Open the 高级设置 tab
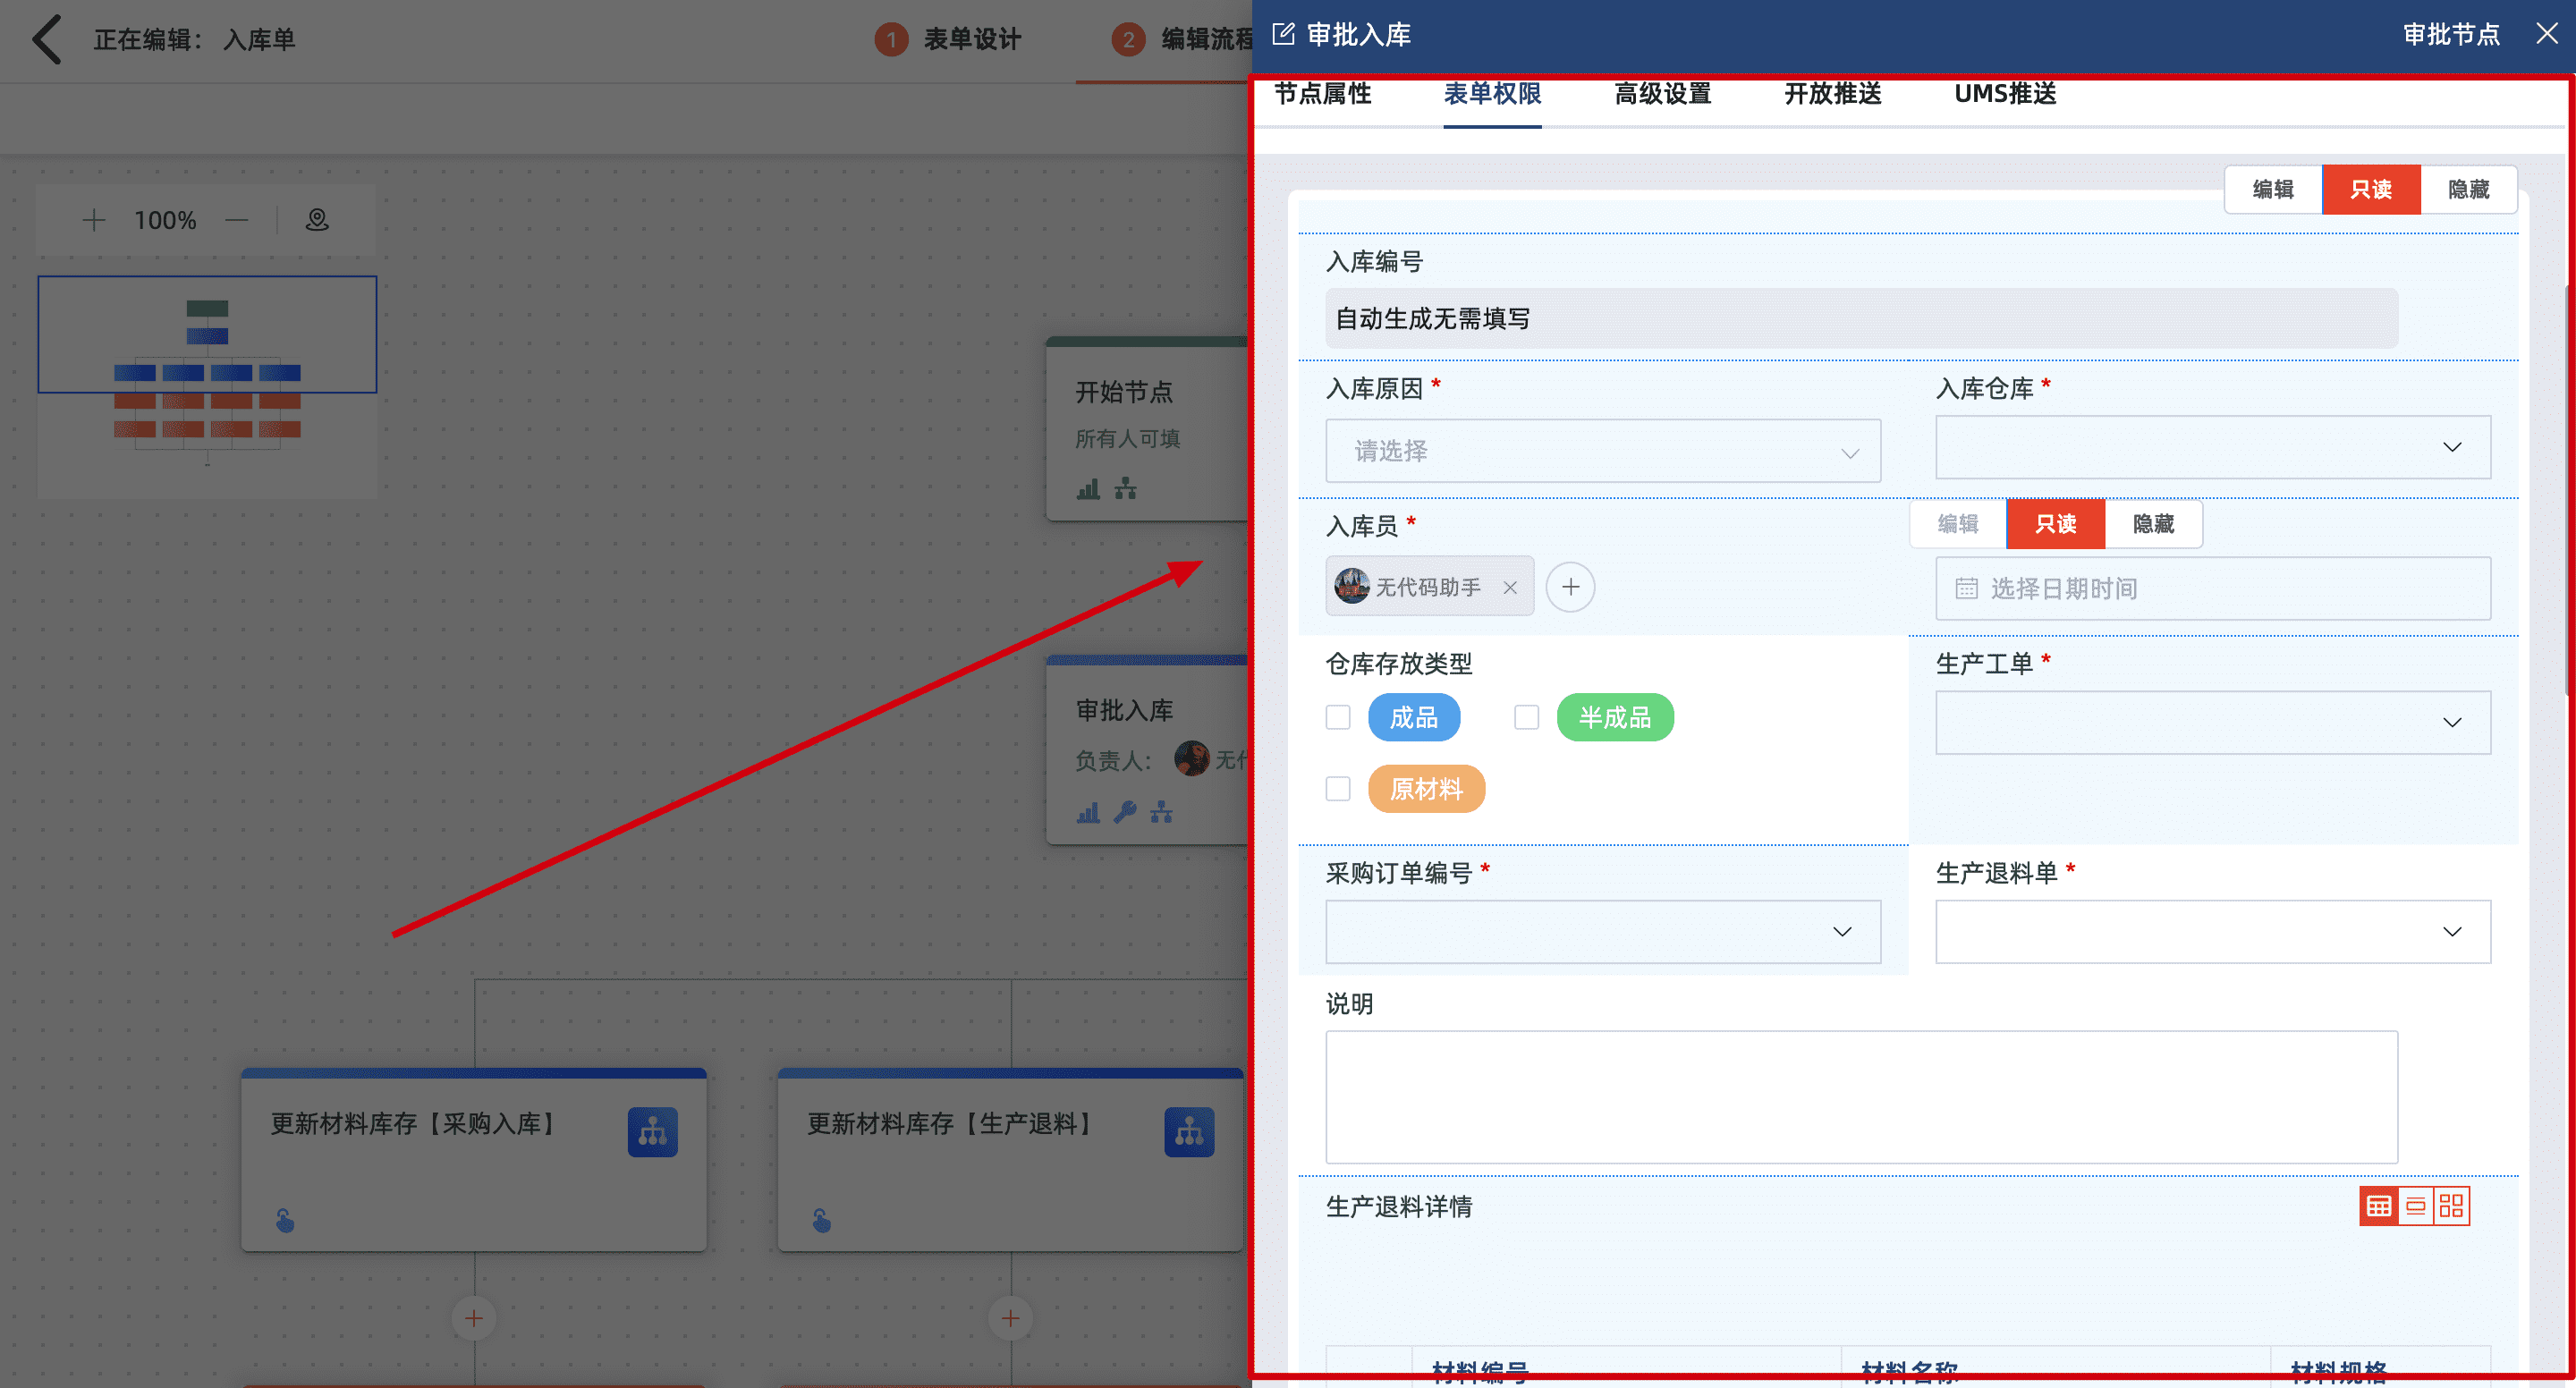Screen dimensions: 2576x1388 [1662, 94]
